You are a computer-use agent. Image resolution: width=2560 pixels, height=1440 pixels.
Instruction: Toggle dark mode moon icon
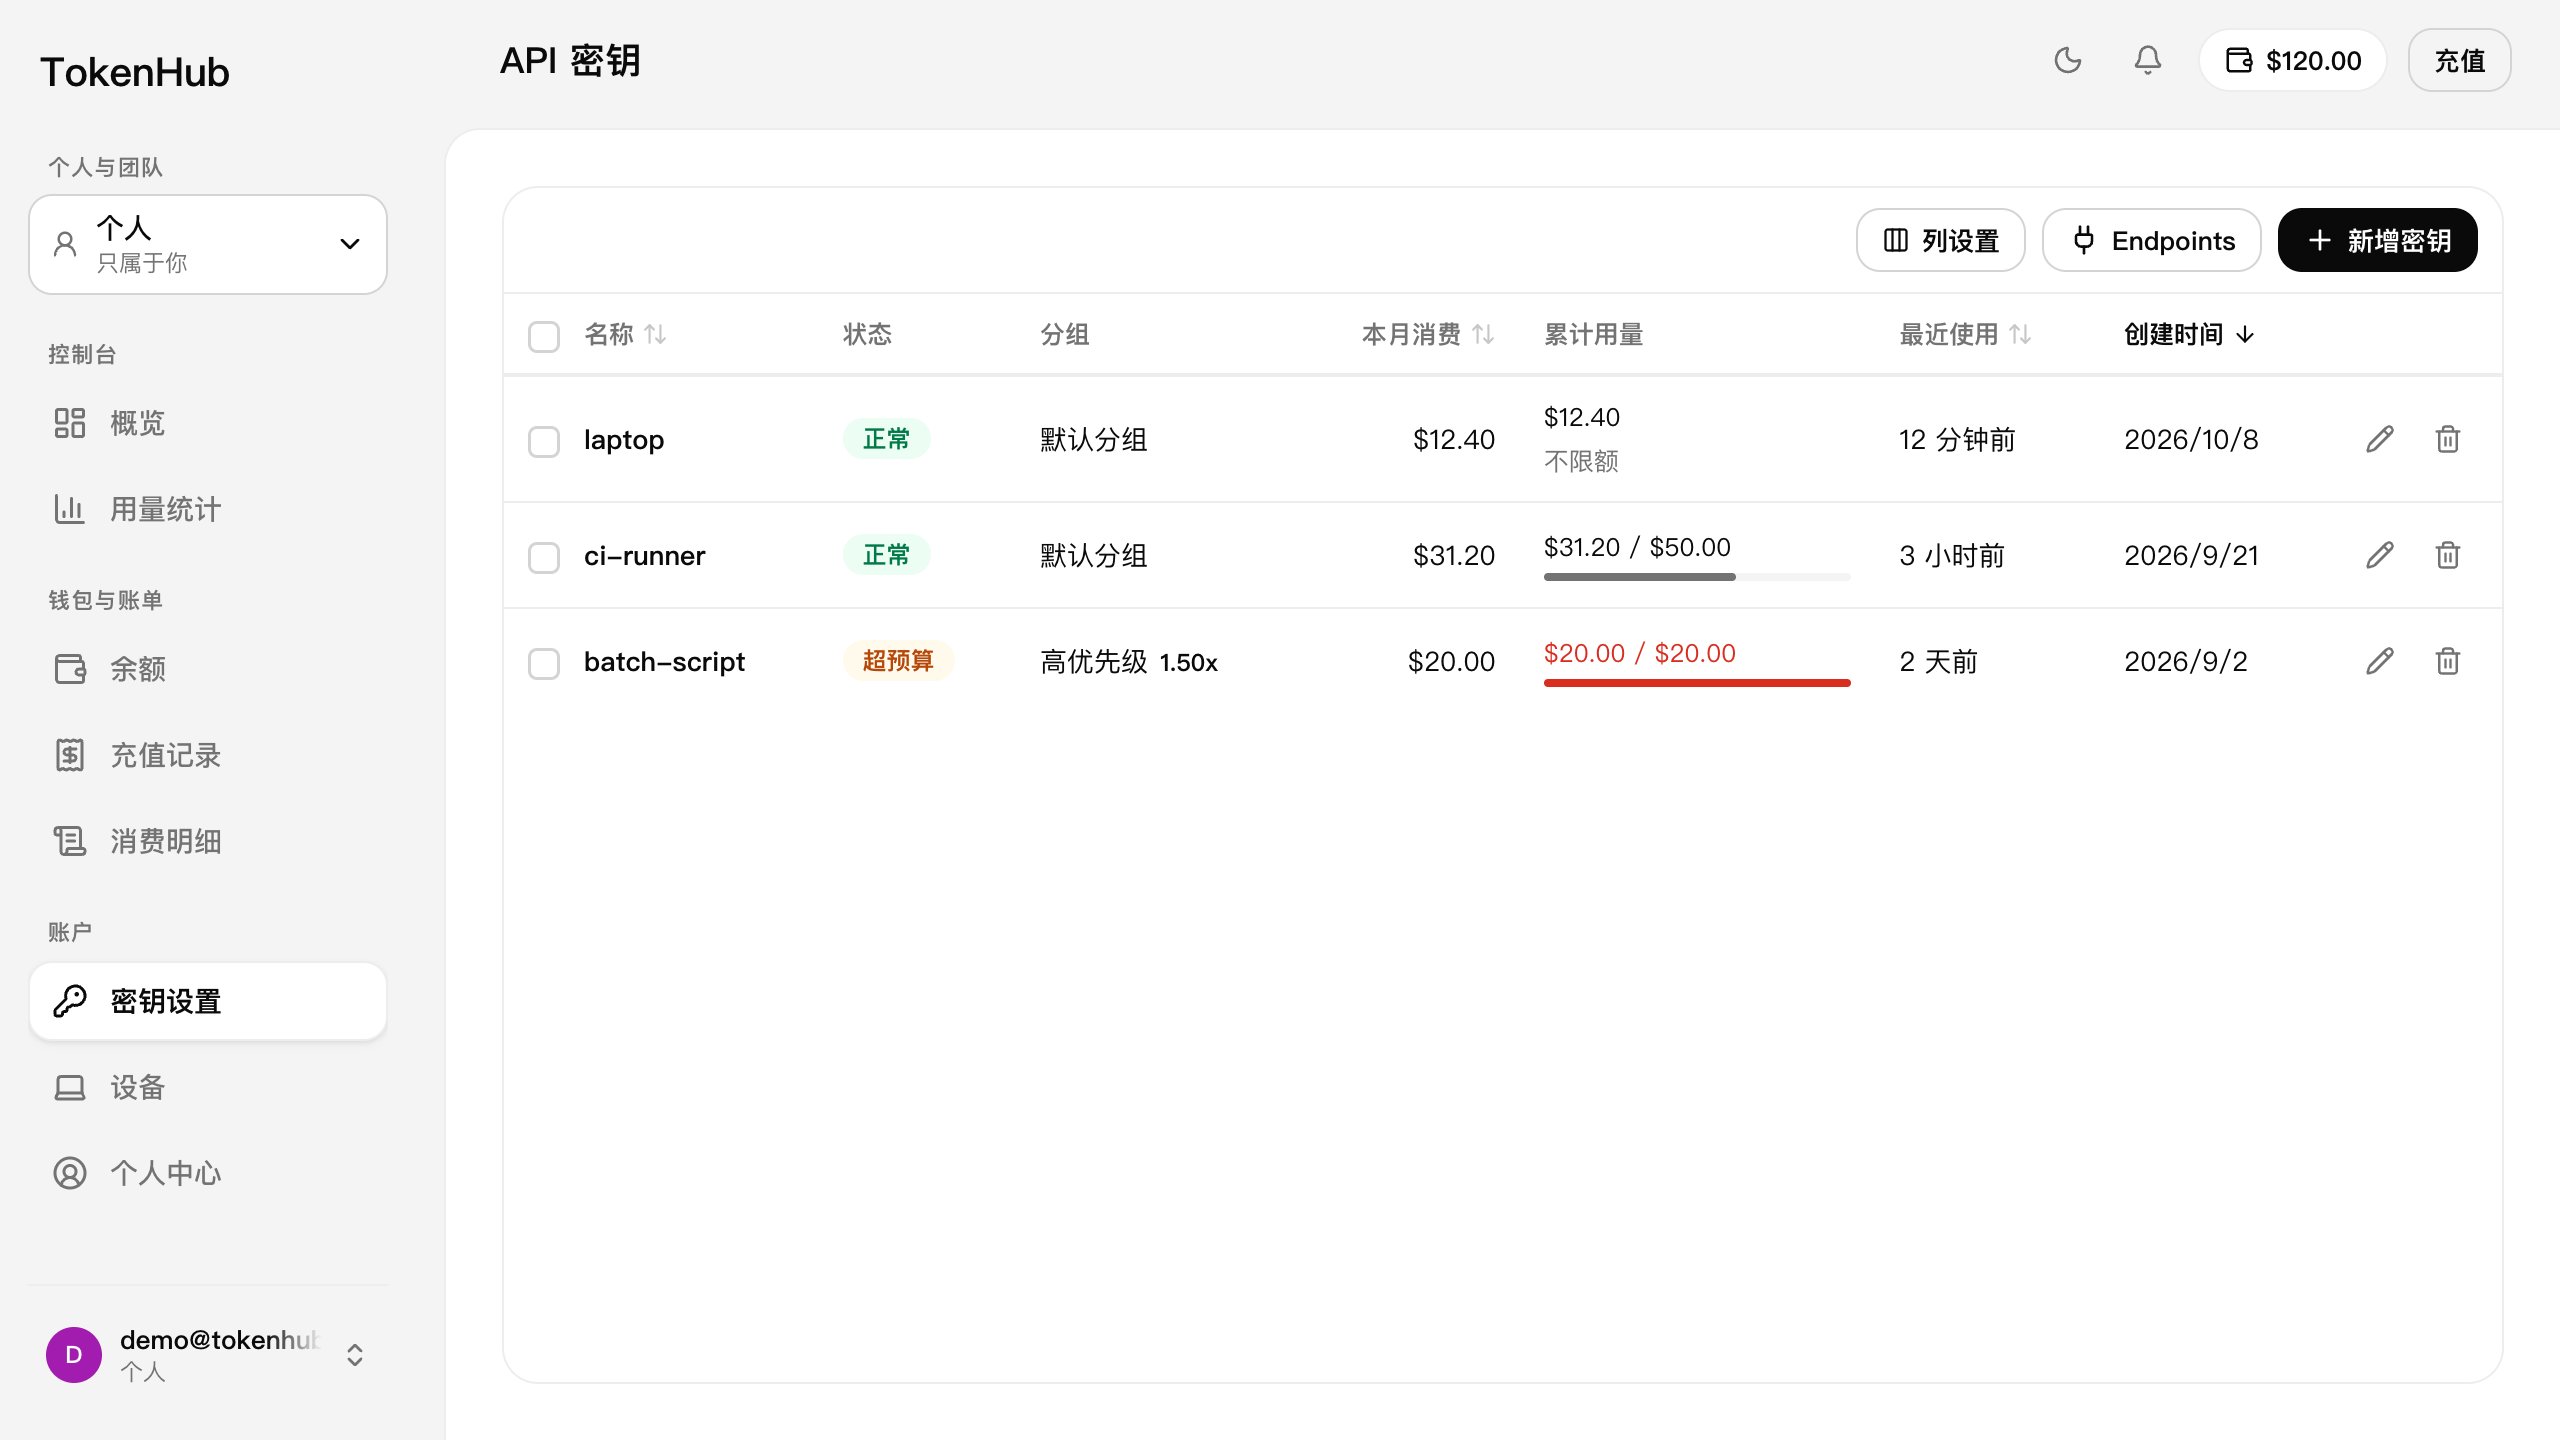coord(2067,61)
